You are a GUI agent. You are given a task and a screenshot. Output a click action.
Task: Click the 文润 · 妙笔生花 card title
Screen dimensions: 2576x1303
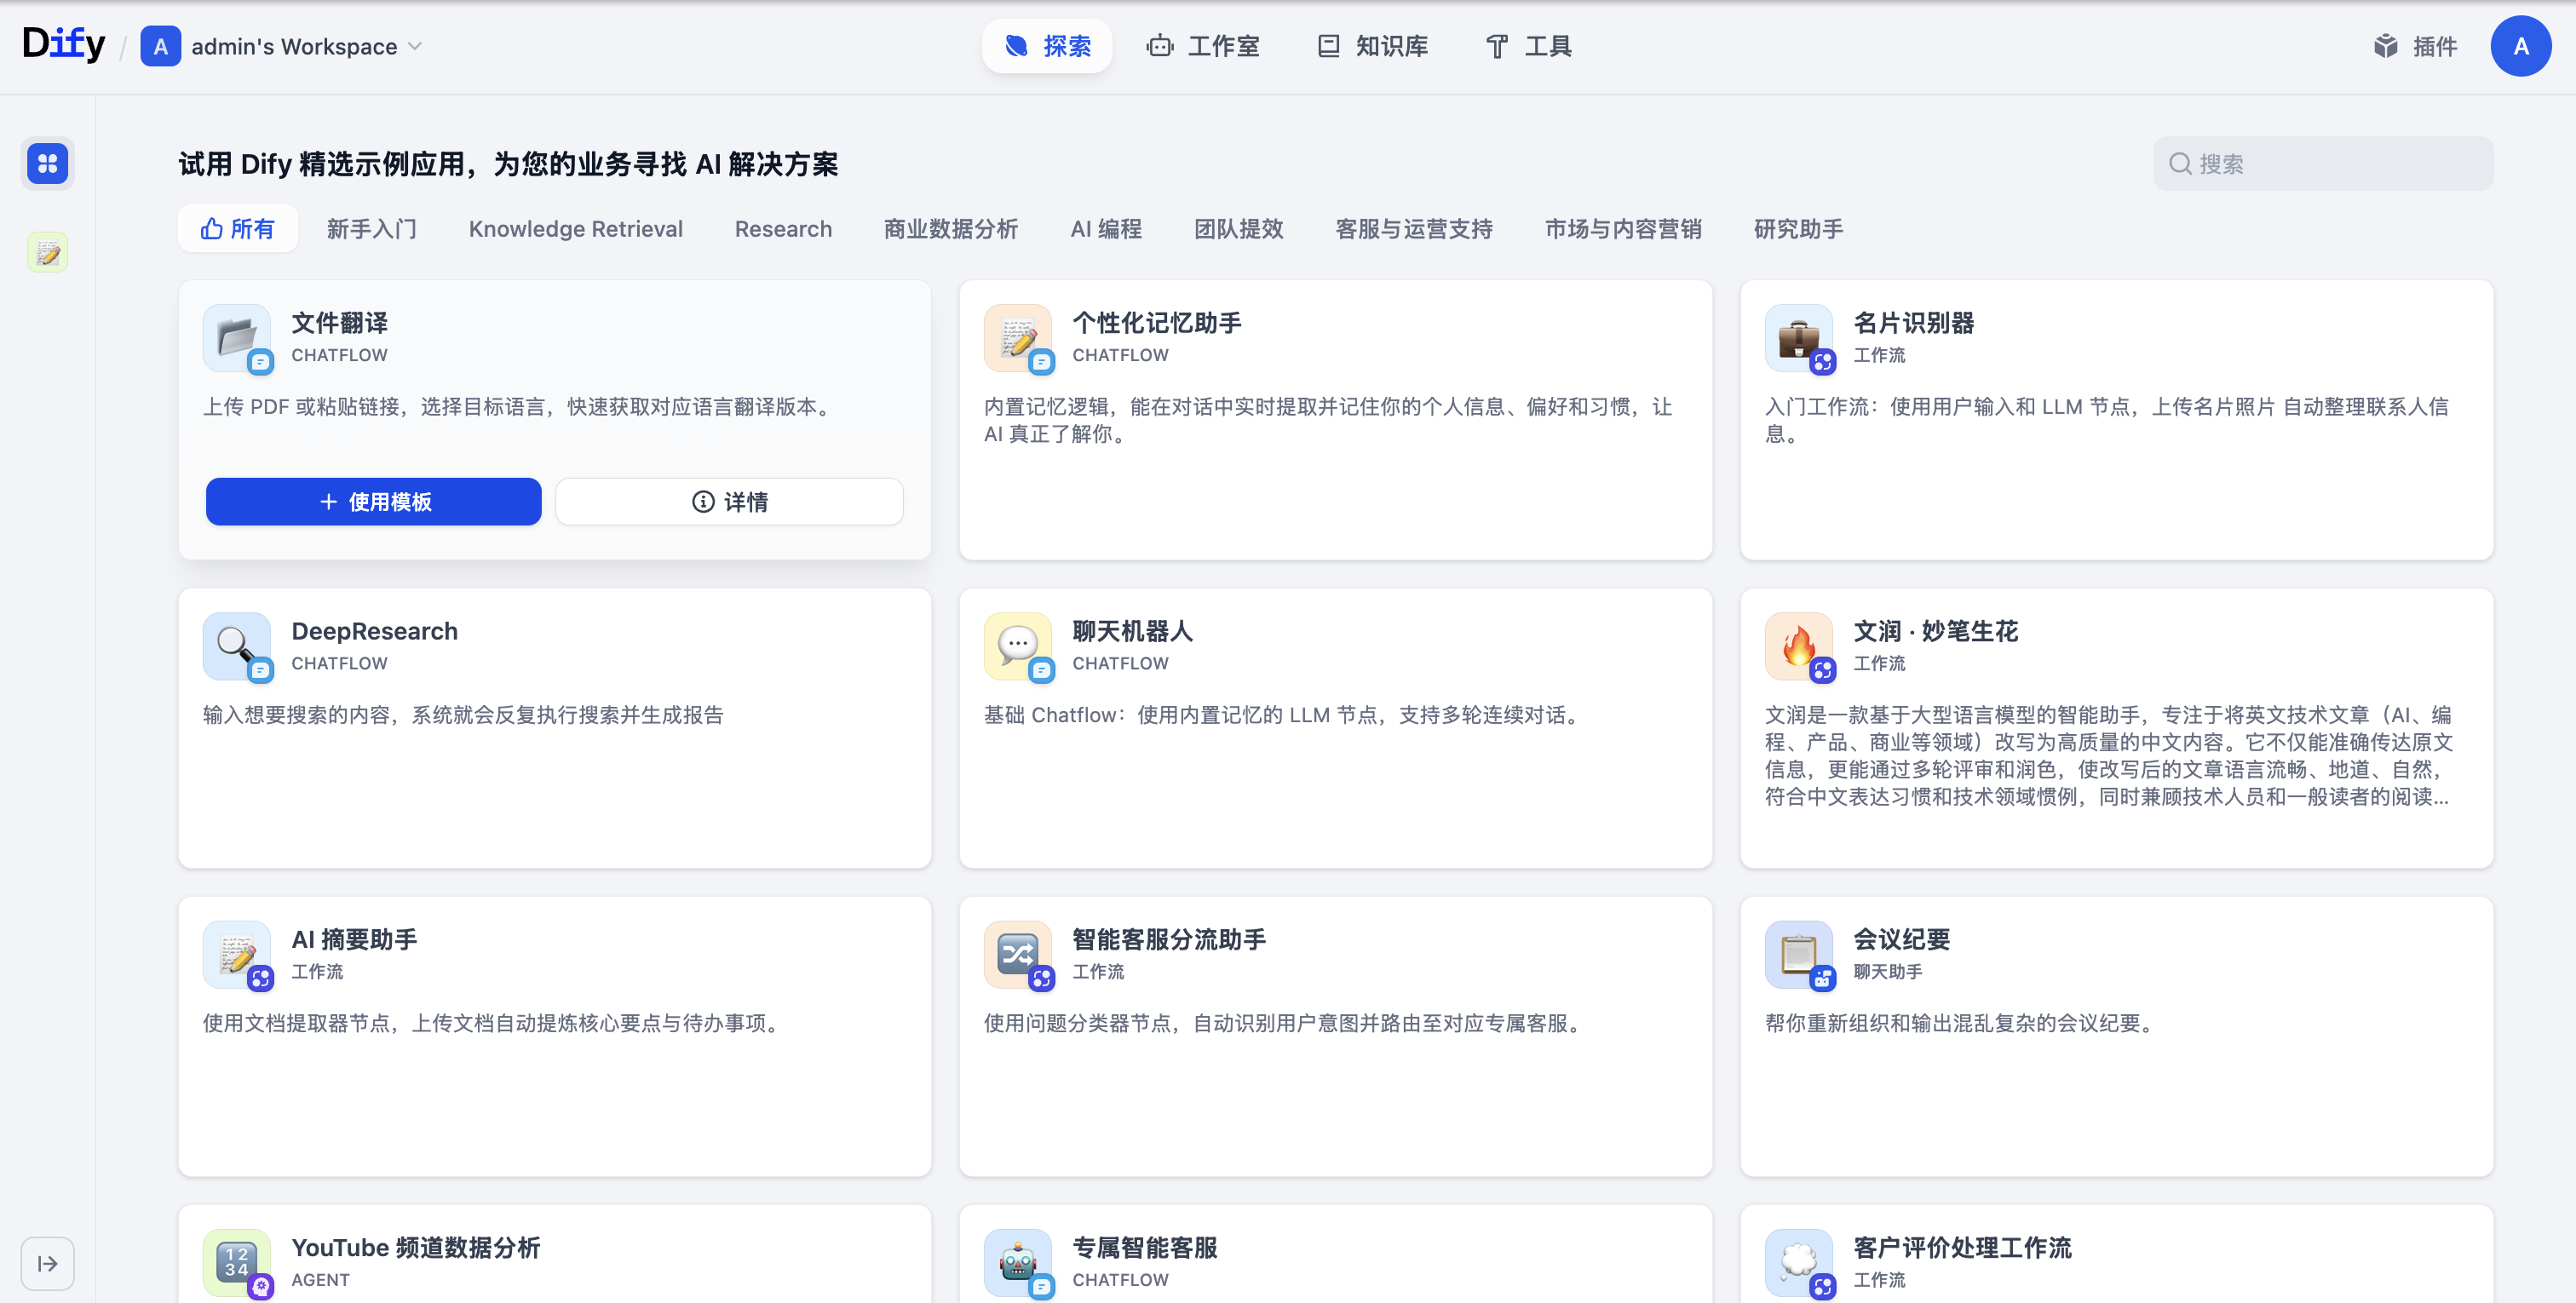(x=1936, y=631)
